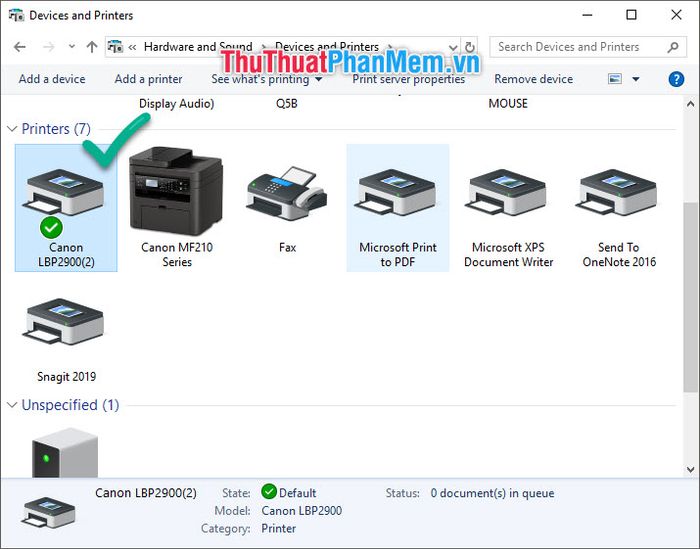Screen dimensions: 700x549
Task: Go back with the left arrow
Action: point(20,47)
